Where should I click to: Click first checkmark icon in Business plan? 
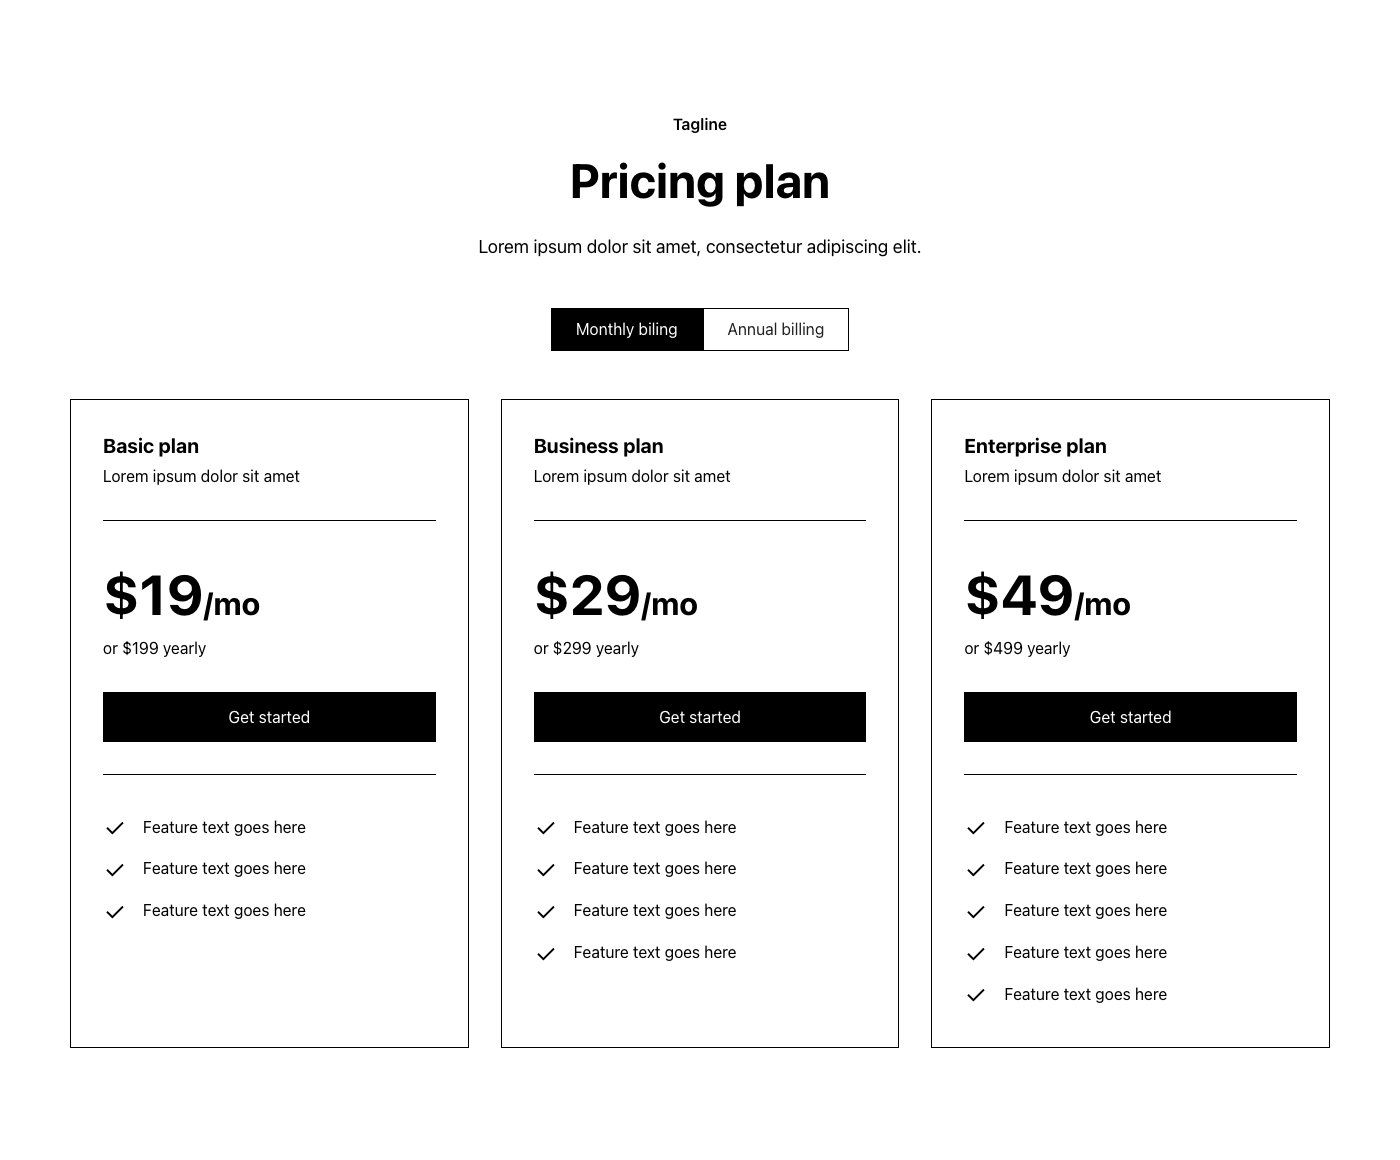(546, 828)
